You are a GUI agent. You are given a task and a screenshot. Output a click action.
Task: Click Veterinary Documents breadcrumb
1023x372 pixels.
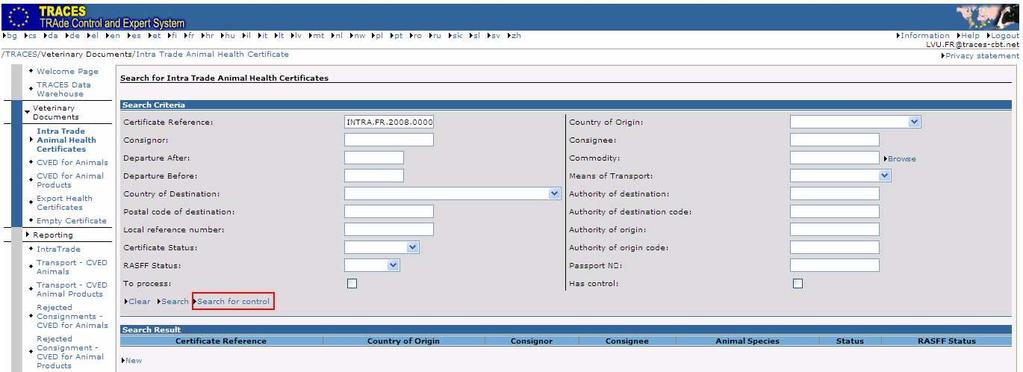[87, 54]
